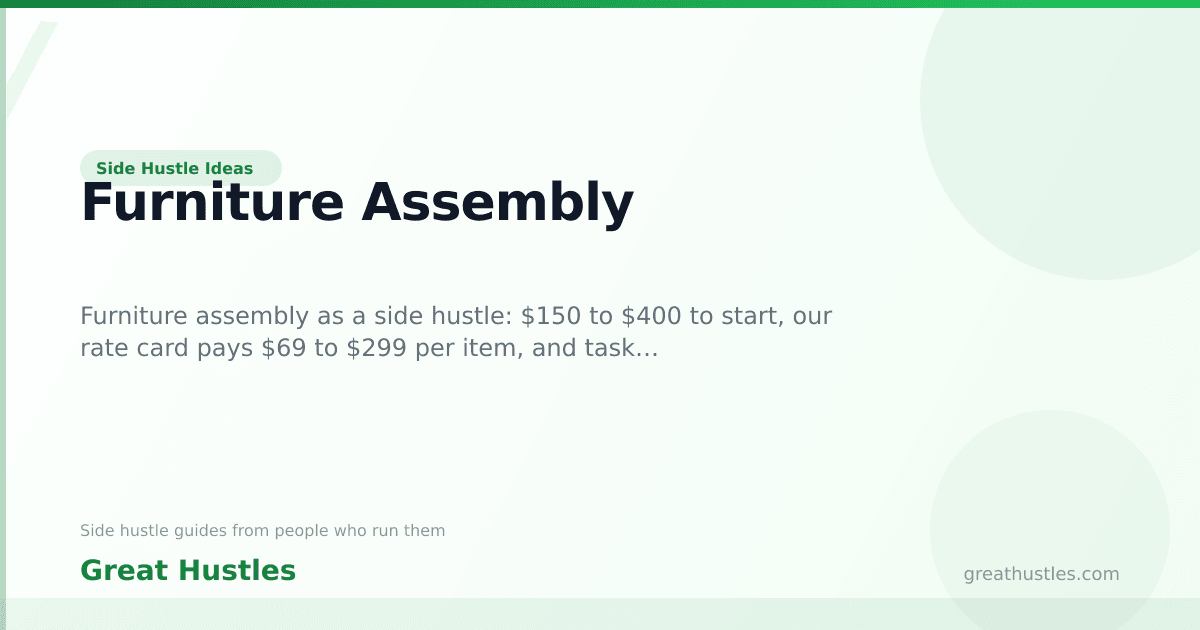Select the Furniture Assembly headline
Viewport: 1200px width, 630px height.
[357, 203]
